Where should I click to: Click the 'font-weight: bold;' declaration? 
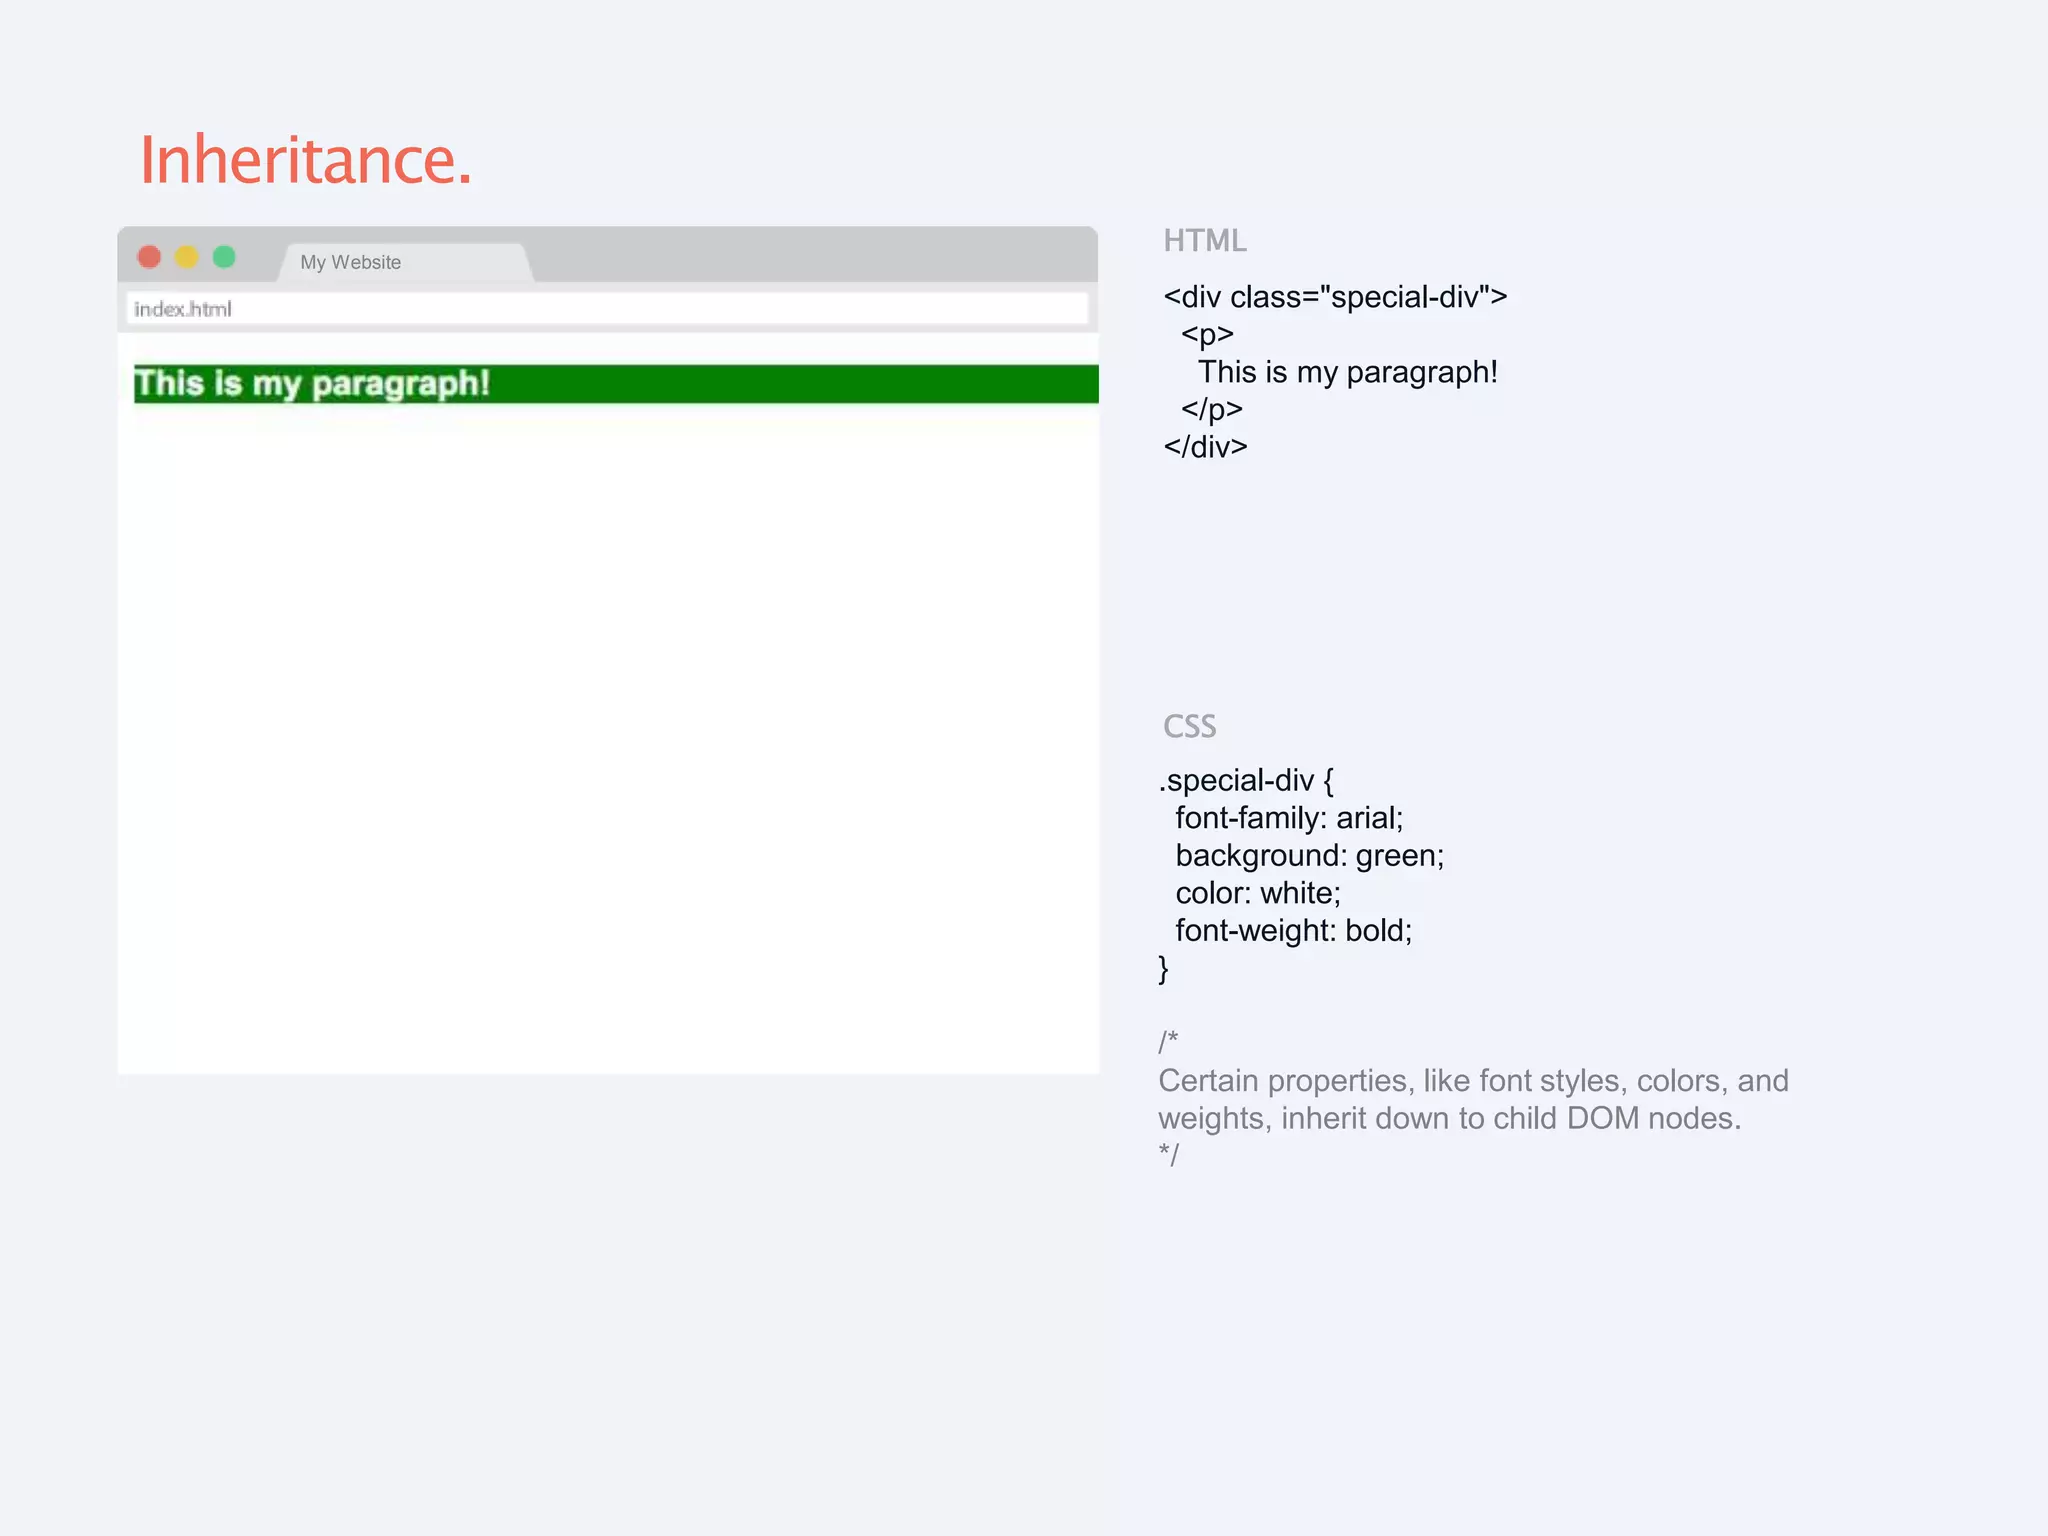point(1293,931)
